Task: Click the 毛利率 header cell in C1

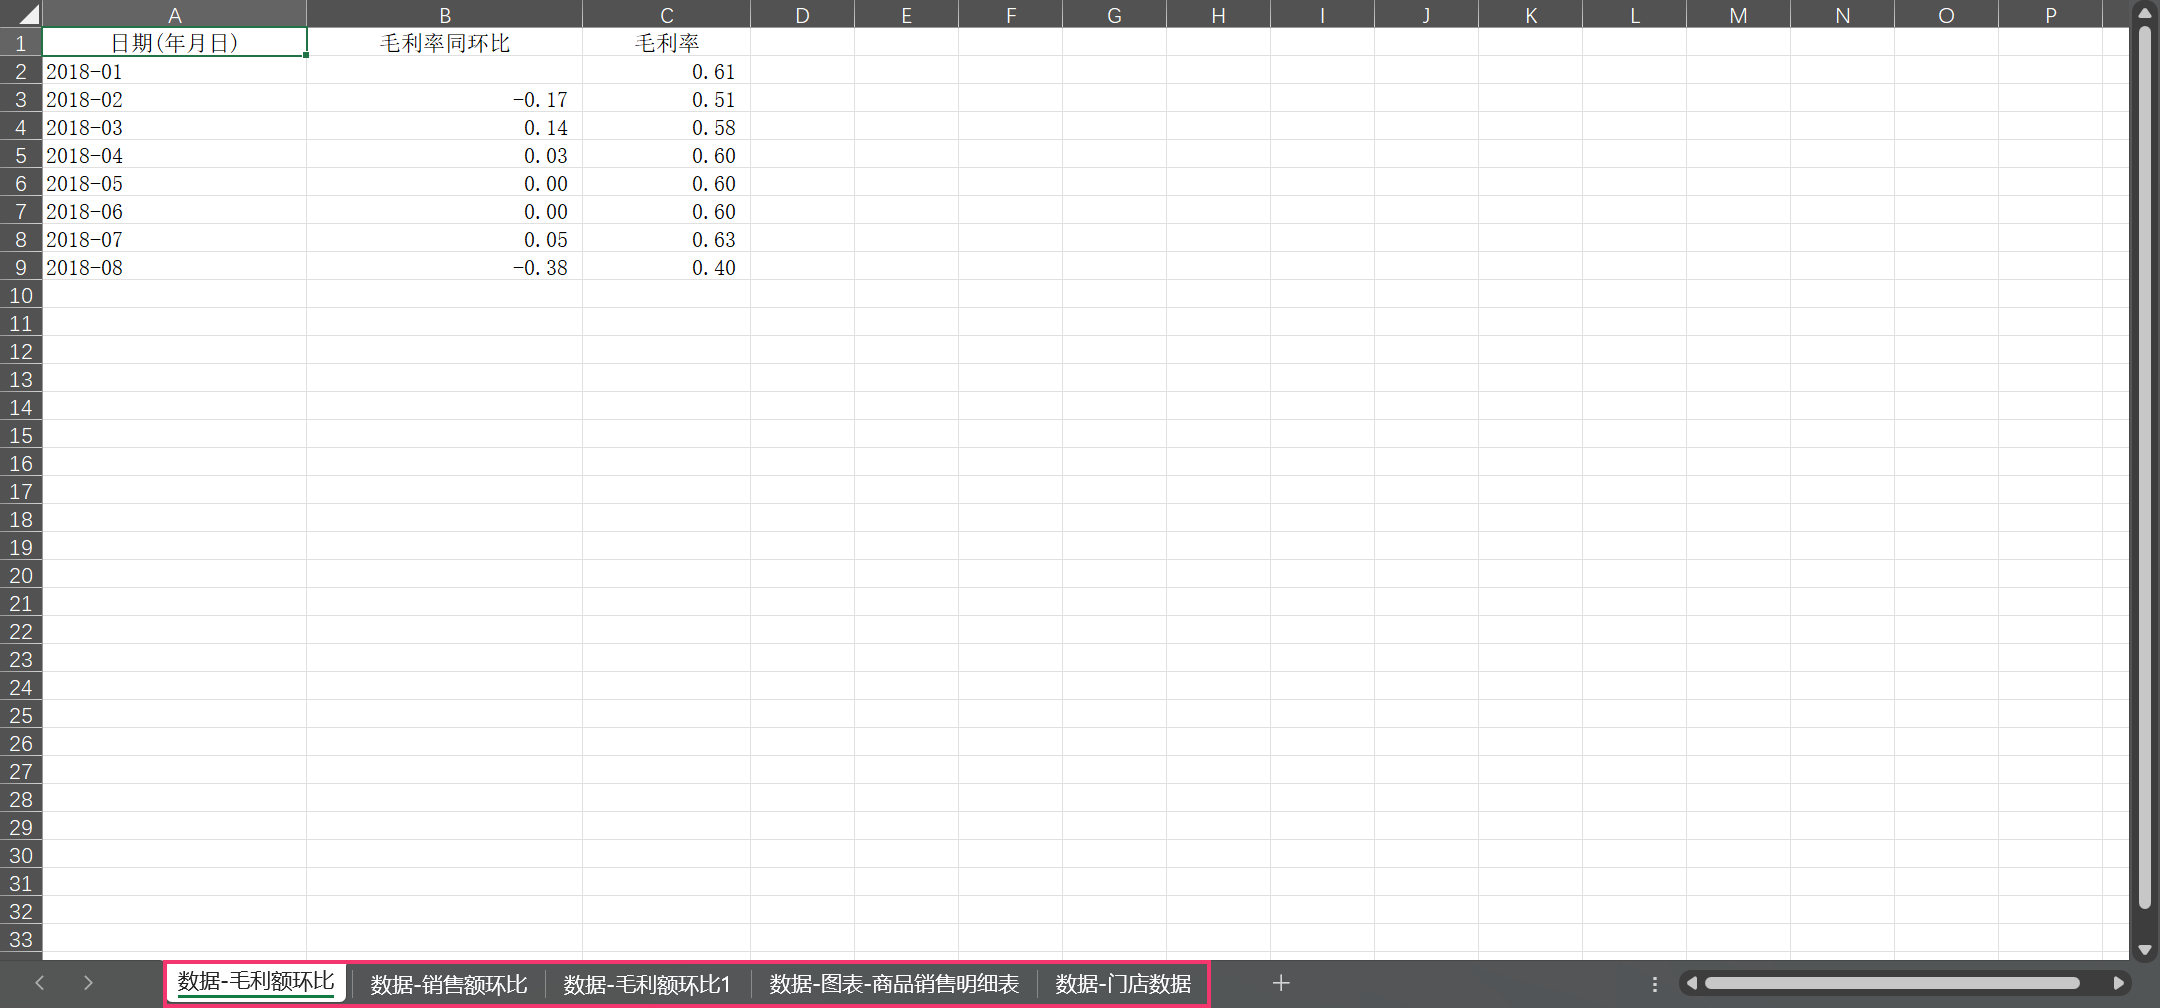Action: click(667, 42)
